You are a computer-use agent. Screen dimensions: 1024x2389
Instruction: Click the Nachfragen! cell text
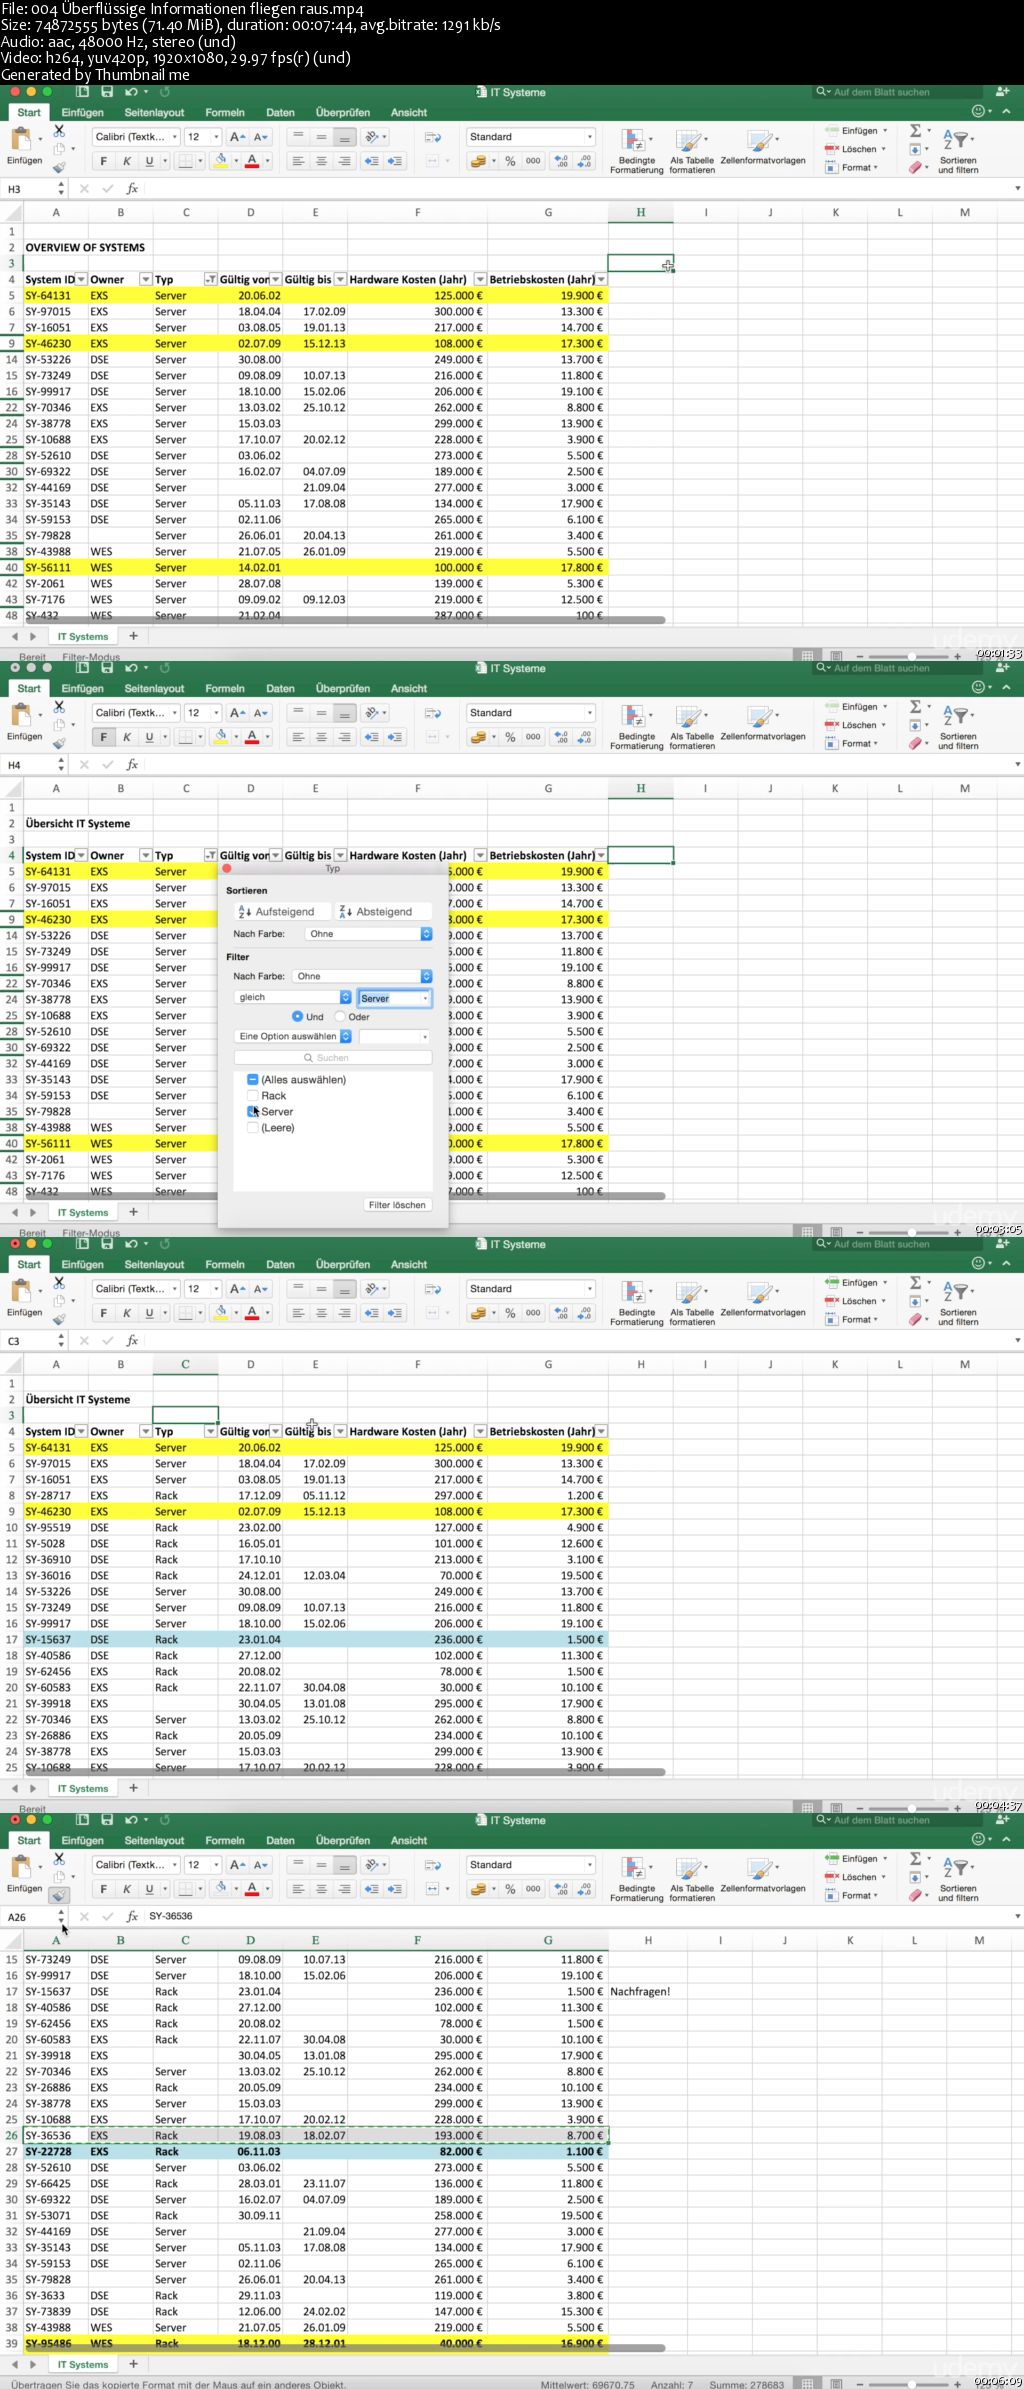coord(640,1992)
